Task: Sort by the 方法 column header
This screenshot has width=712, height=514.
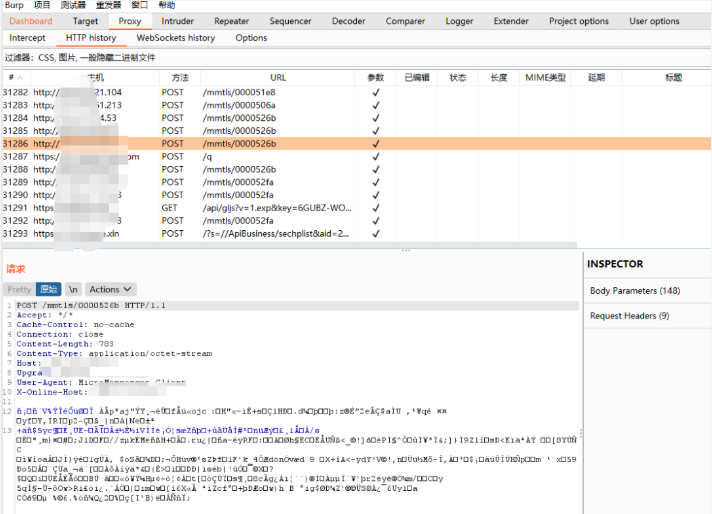Action: (x=180, y=78)
